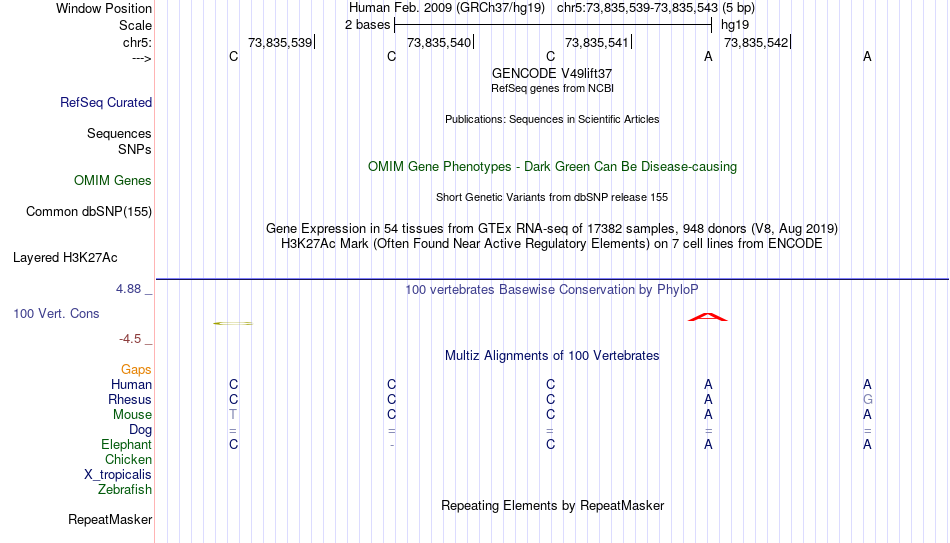Click the -4.5 PhyloP minimum value
The width and height of the screenshot is (950, 543).
130,339
